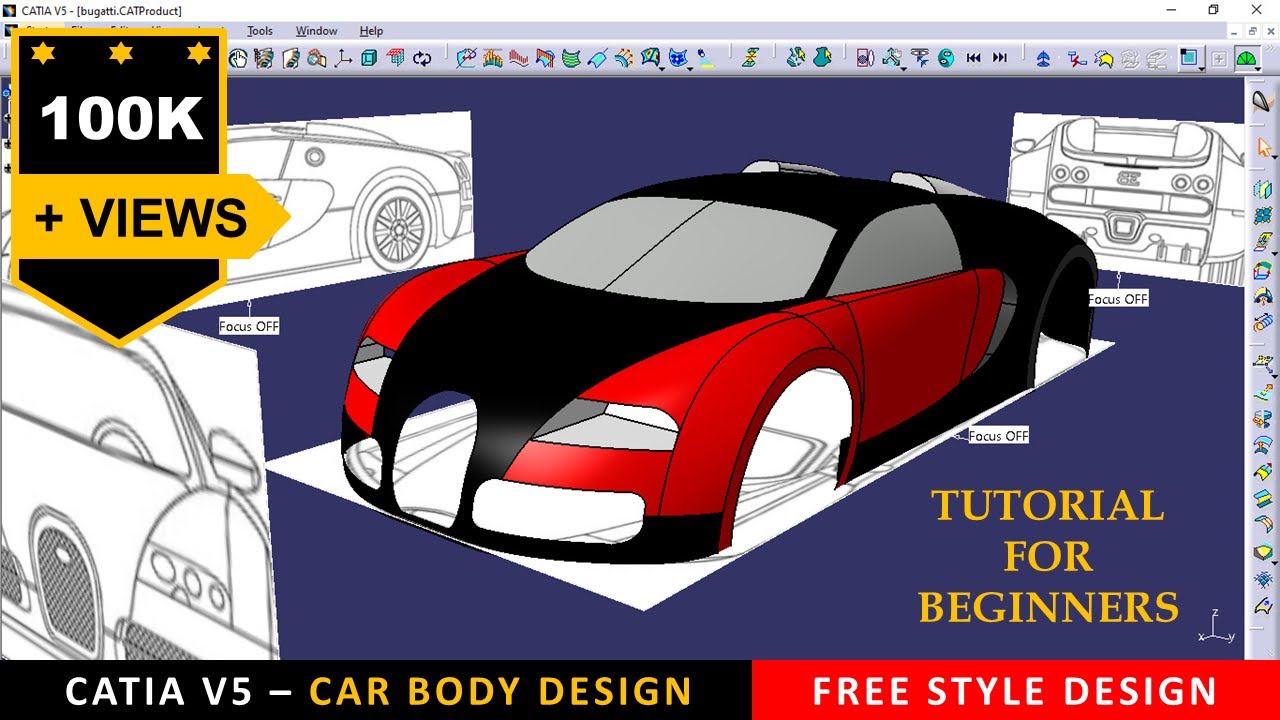Expand dropdown on tree-with-hand icon
The height and width of the screenshot is (720, 1280).
pos(904,69)
